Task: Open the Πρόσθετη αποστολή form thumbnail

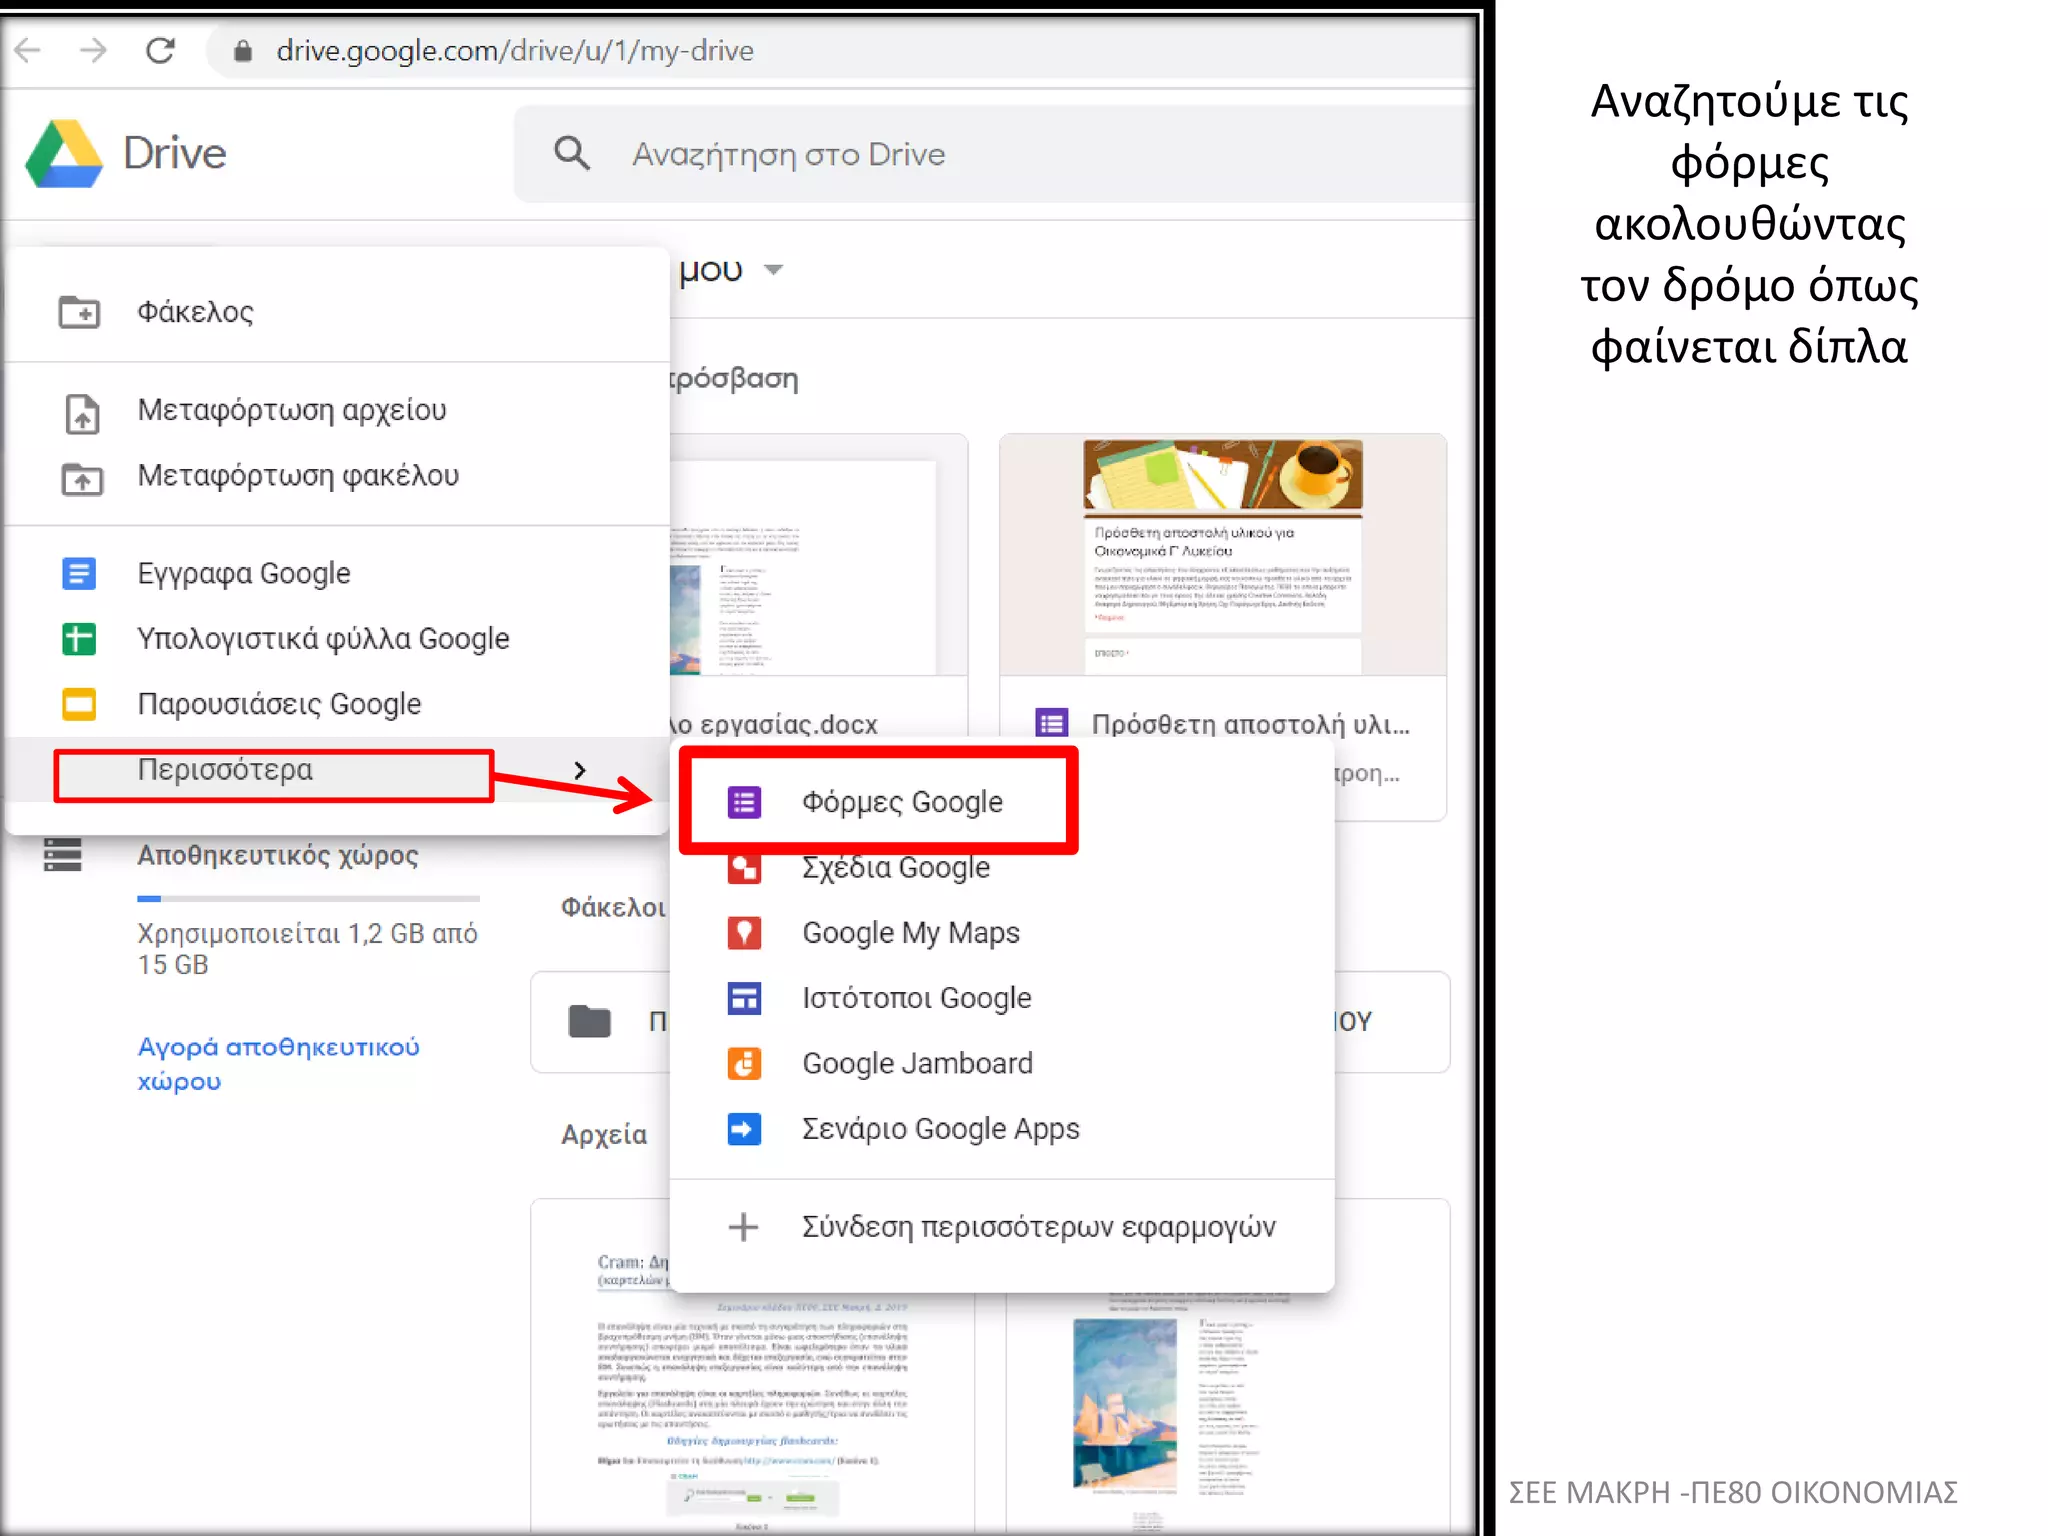Action: (1222, 555)
